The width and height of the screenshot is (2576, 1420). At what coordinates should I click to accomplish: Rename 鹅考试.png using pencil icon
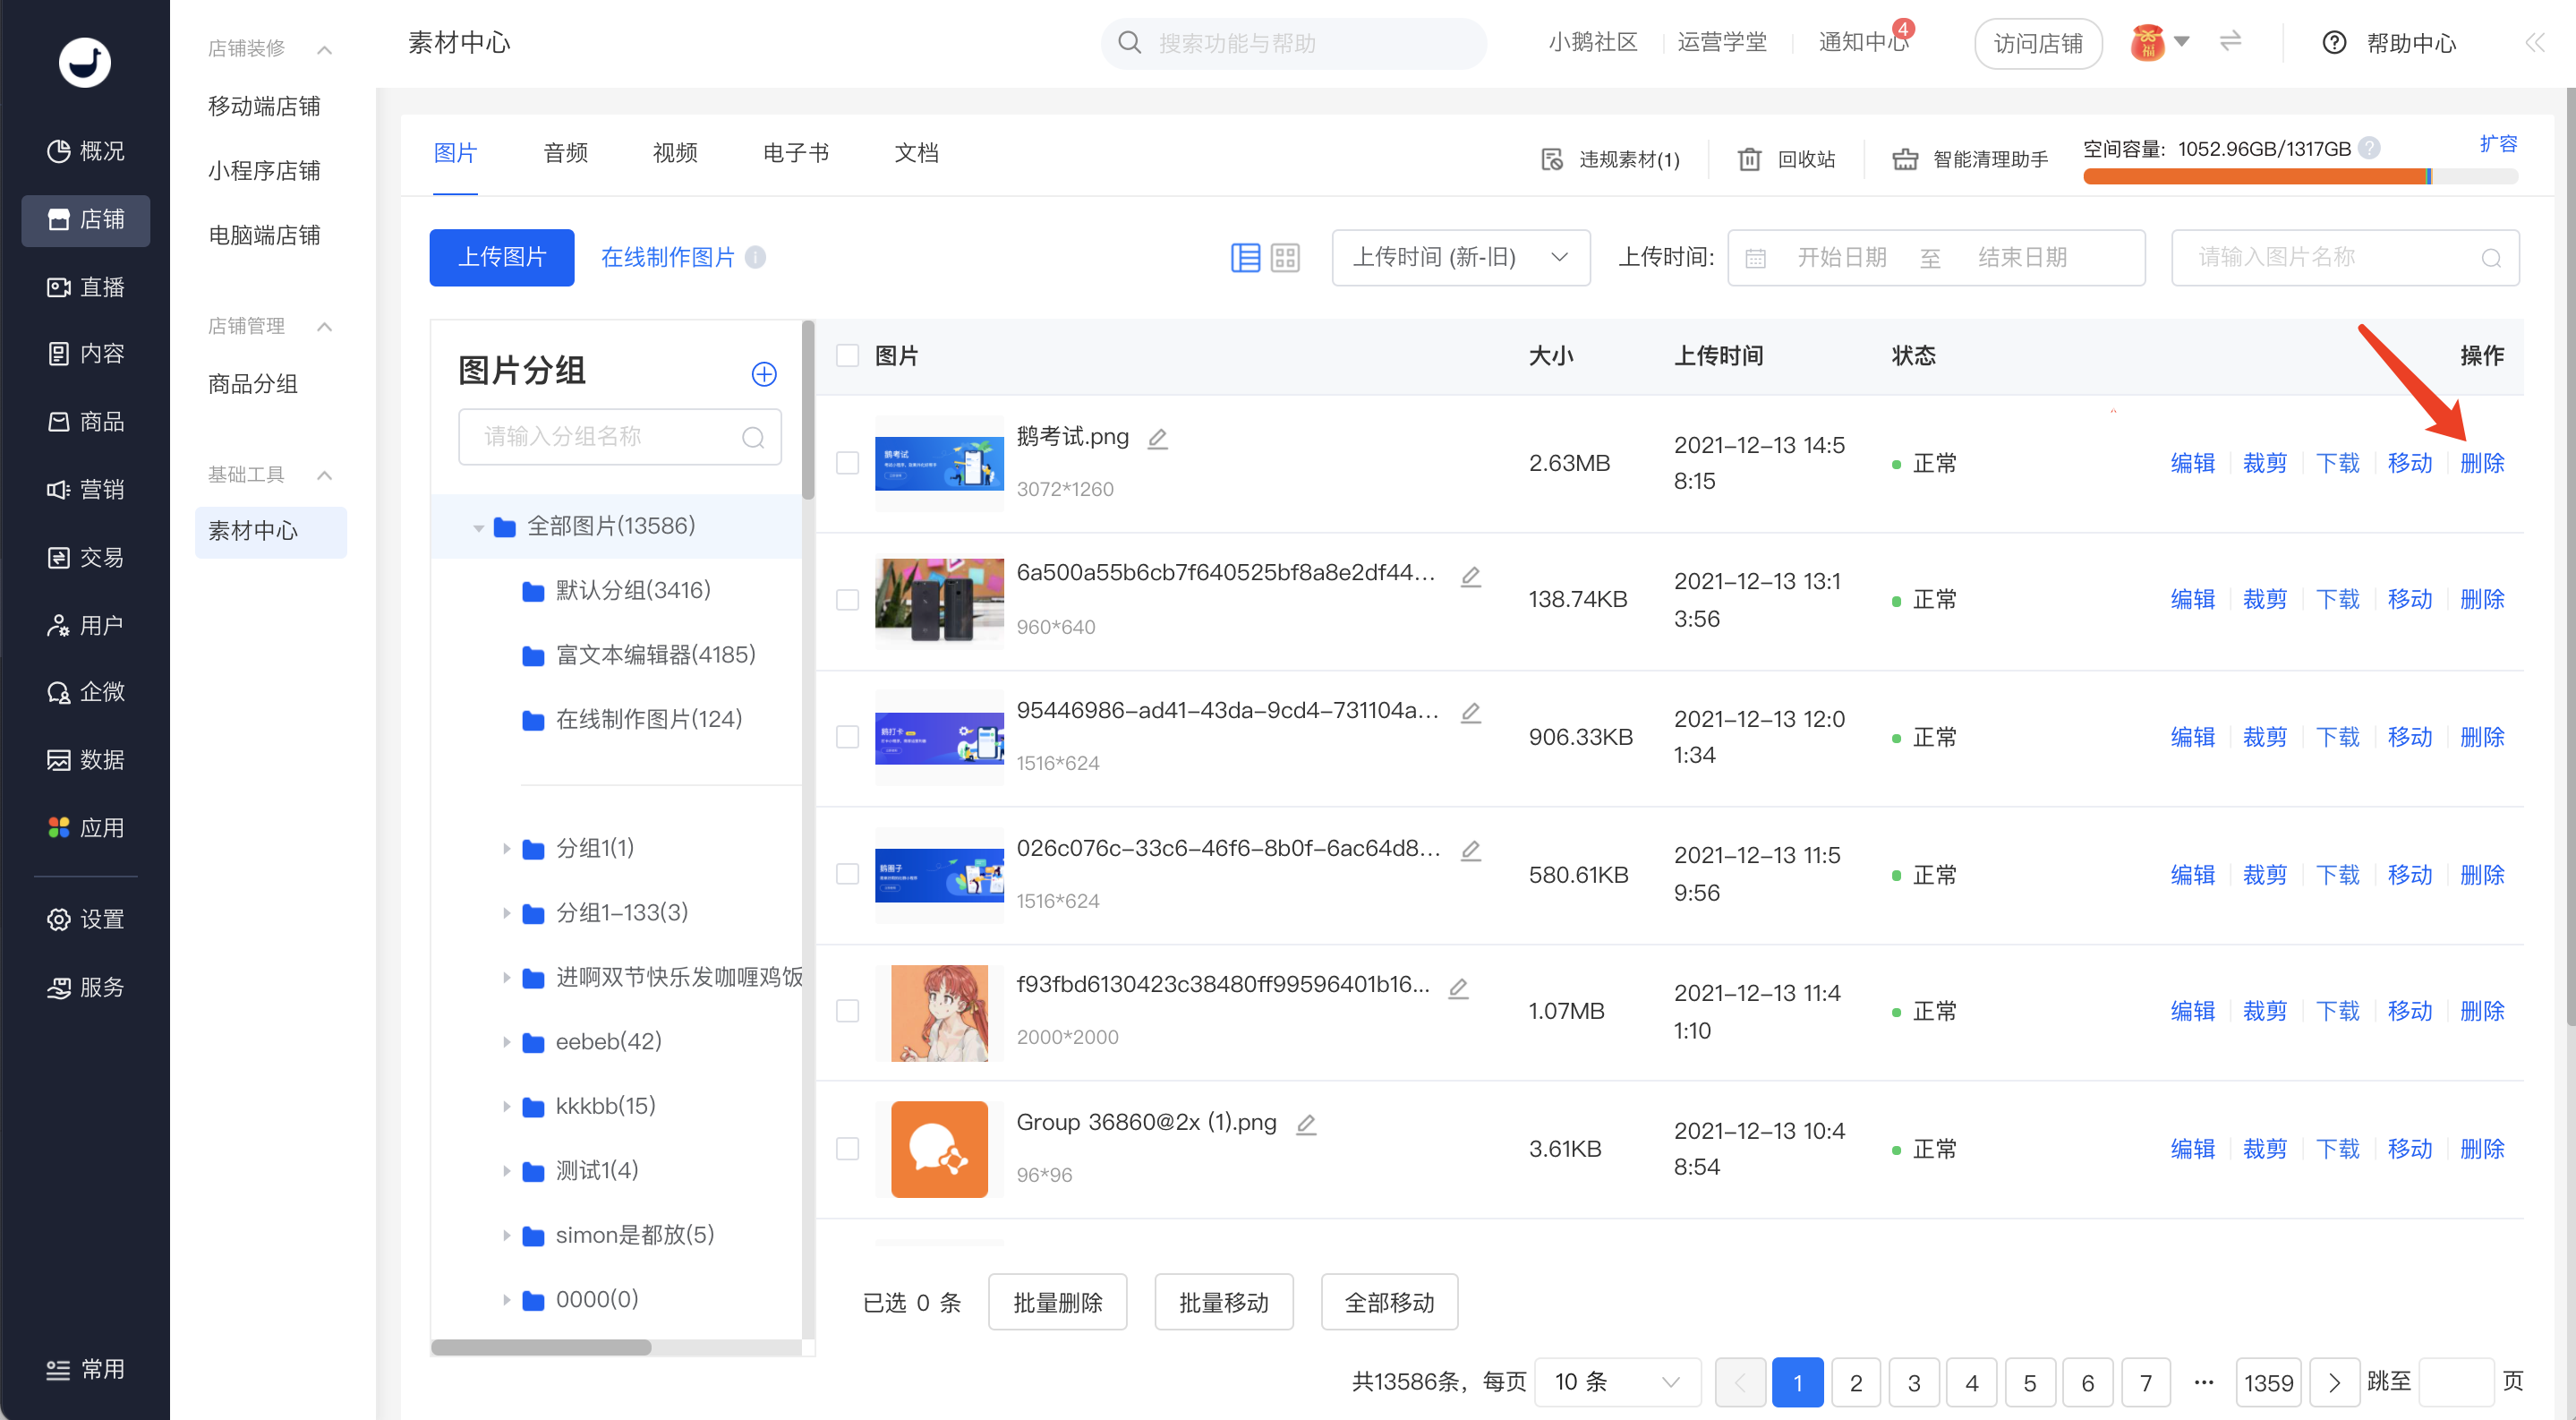tap(1157, 438)
